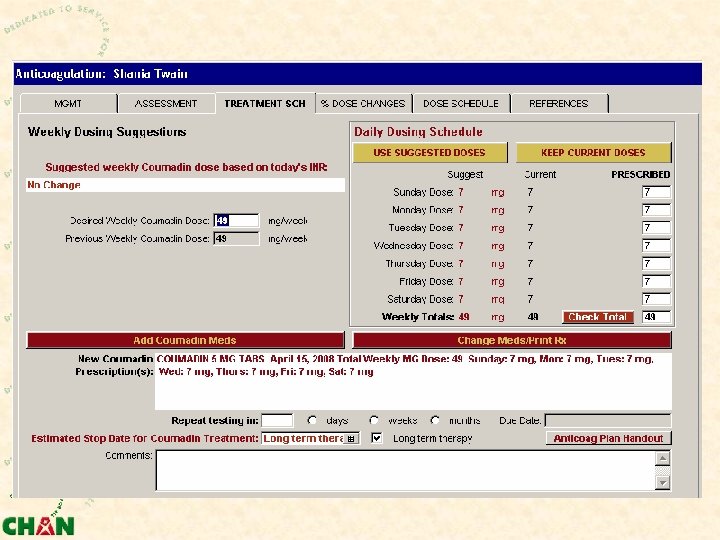Screen dimensions: 720x540
Task: Click the Monday prescribed dose field
Action: tap(656, 210)
